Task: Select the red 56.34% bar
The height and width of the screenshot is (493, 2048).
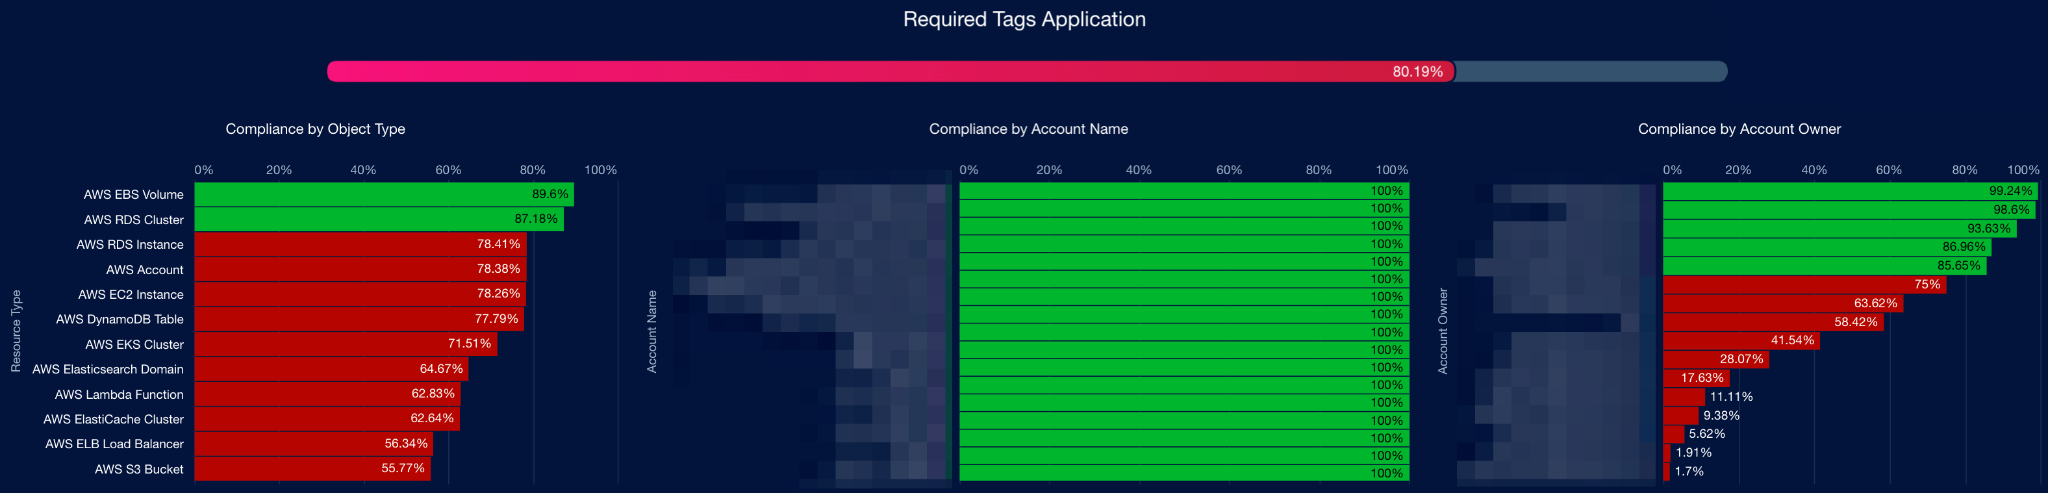Action: coord(314,443)
